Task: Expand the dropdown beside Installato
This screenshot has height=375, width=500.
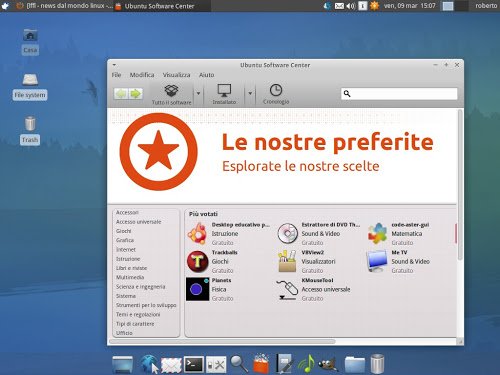Action: tap(250, 94)
